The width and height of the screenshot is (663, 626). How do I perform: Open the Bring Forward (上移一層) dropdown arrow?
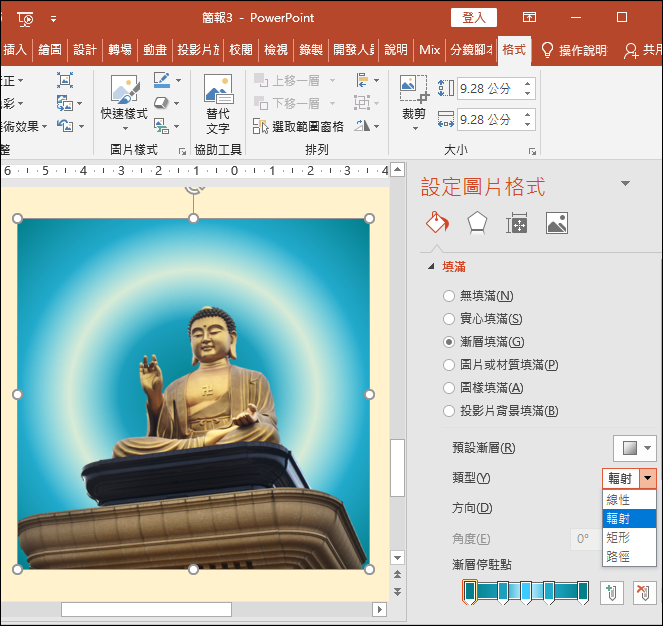point(332,80)
